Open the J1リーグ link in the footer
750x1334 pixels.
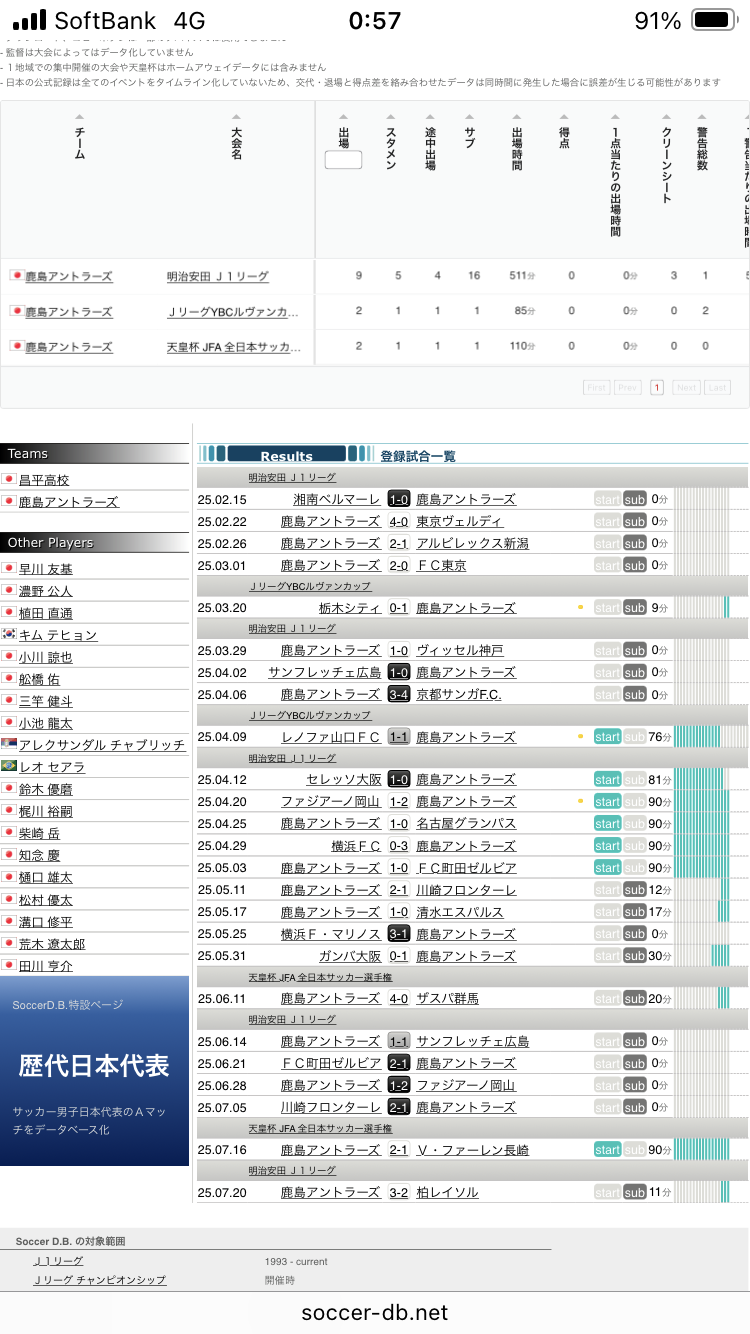[x=58, y=1262]
